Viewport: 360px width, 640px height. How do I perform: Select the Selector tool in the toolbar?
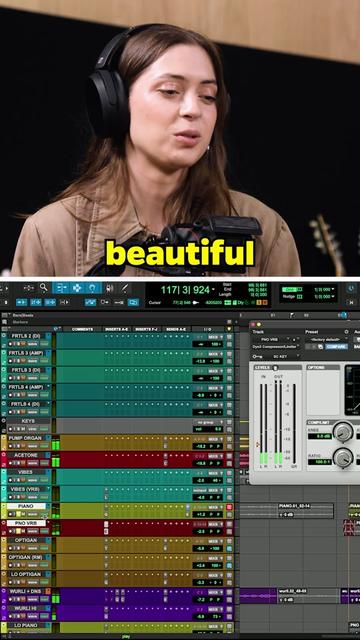click(77, 288)
